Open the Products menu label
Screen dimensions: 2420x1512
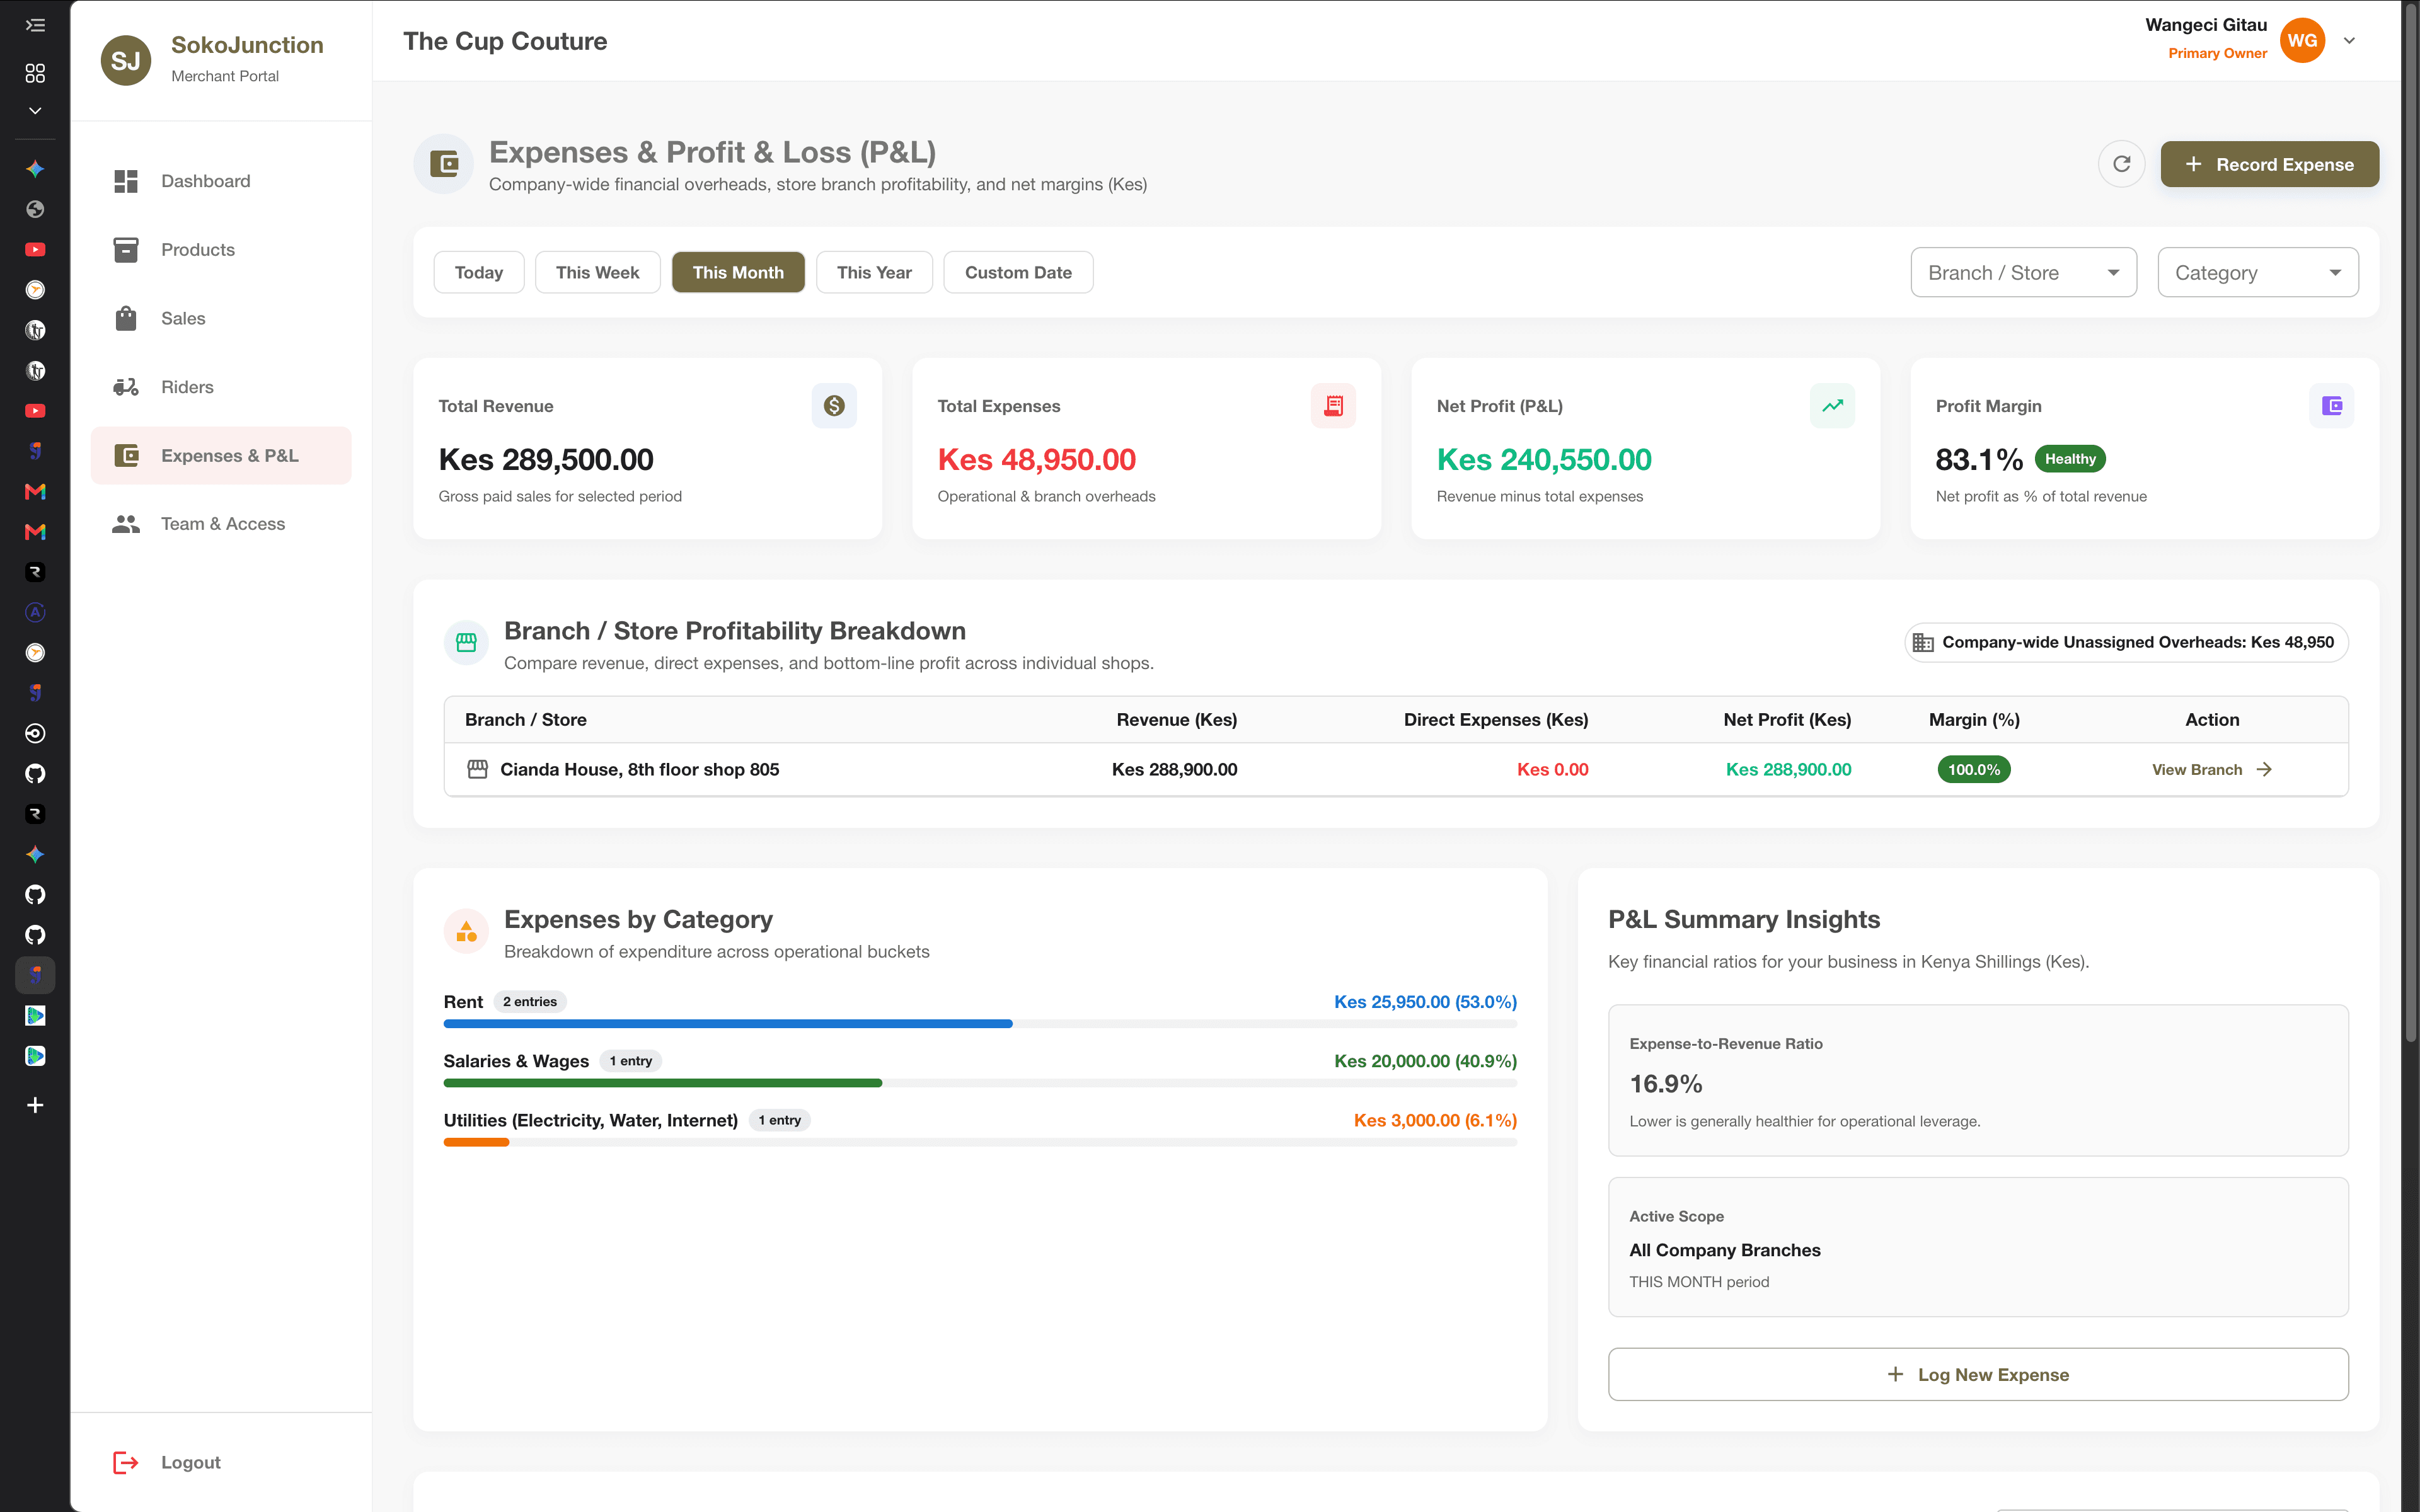(198, 250)
